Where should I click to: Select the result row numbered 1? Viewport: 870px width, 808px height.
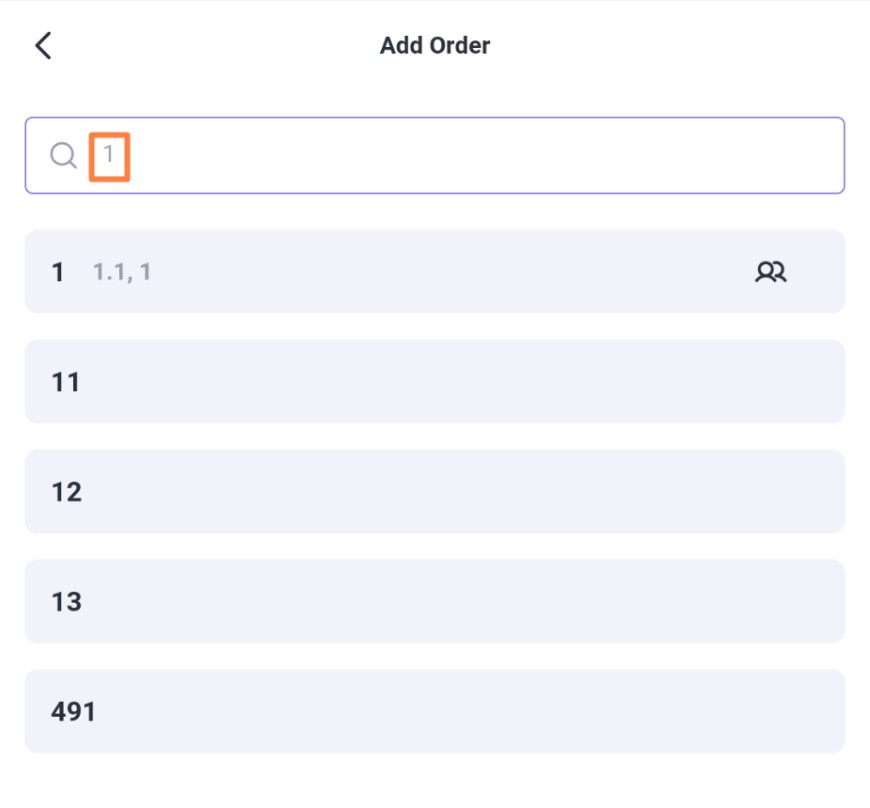click(x=434, y=271)
